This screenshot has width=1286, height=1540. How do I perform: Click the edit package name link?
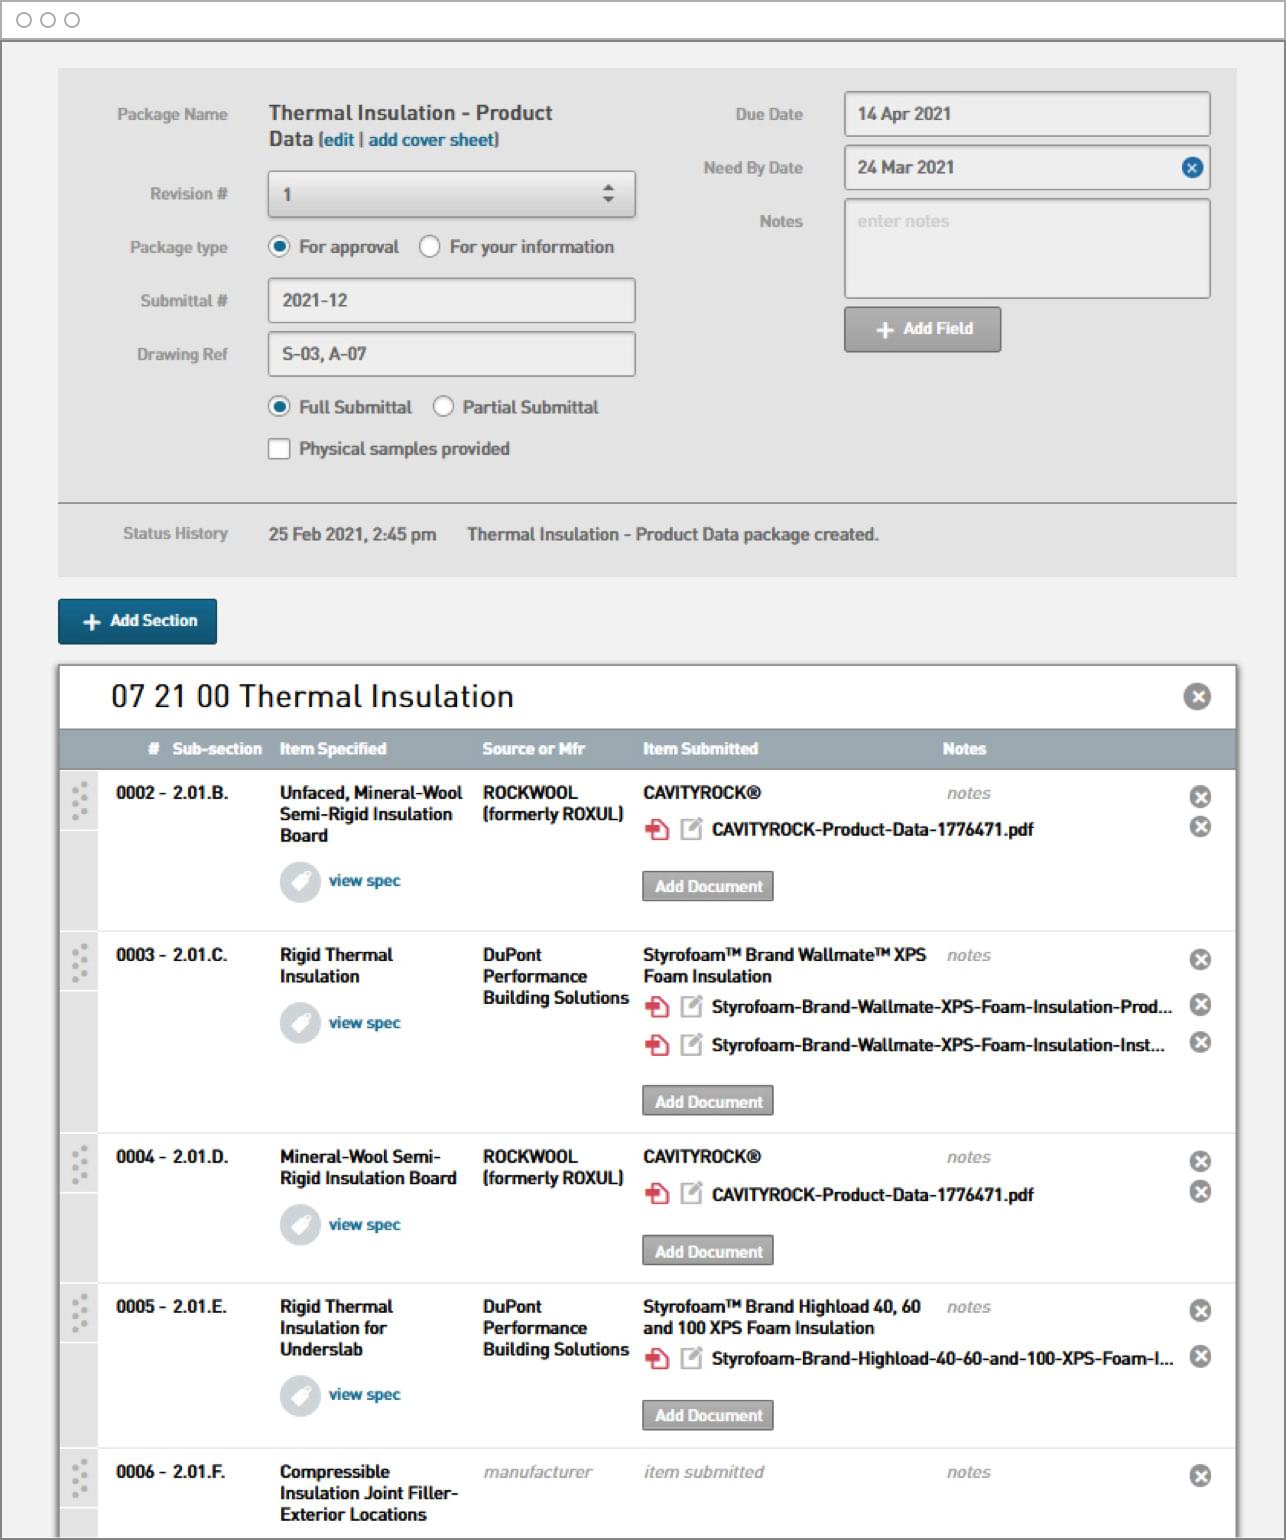click(x=338, y=140)
